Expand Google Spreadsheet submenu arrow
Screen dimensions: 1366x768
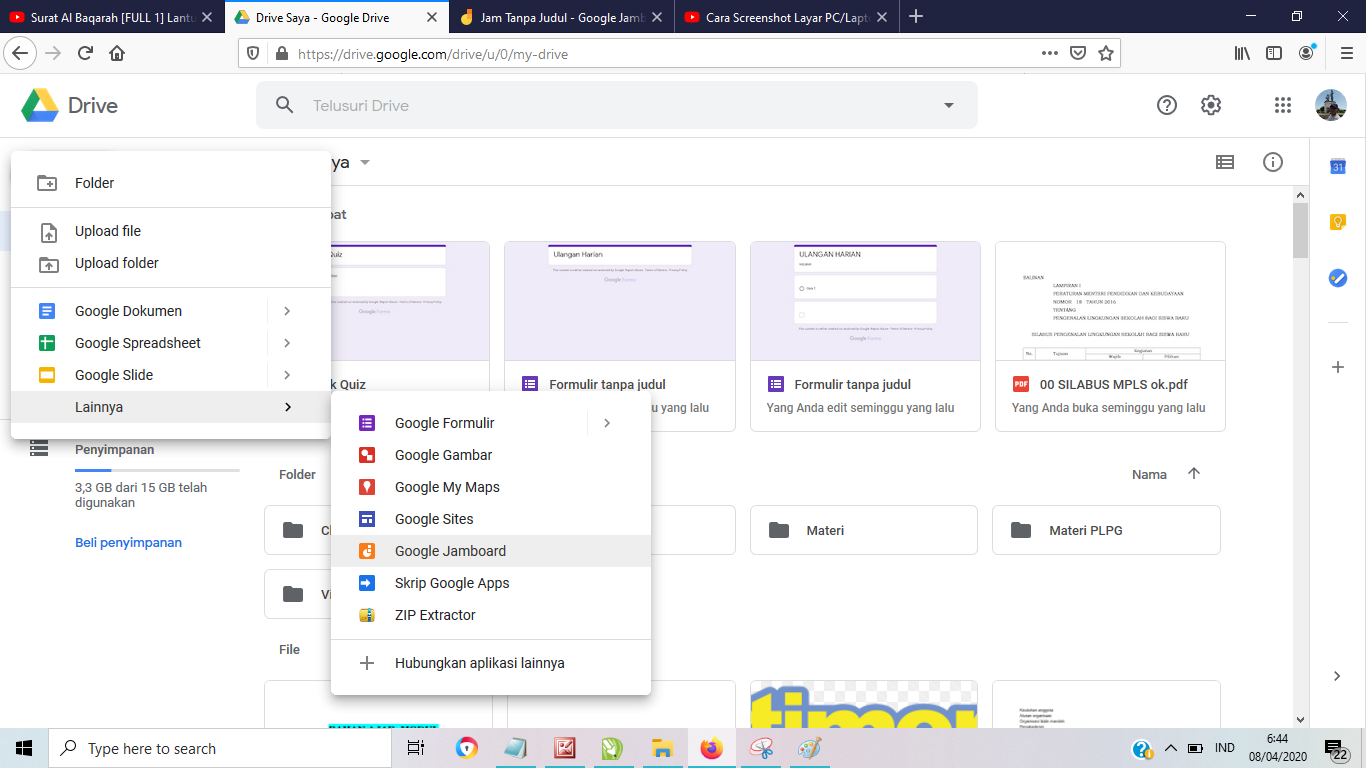(287, 343)
